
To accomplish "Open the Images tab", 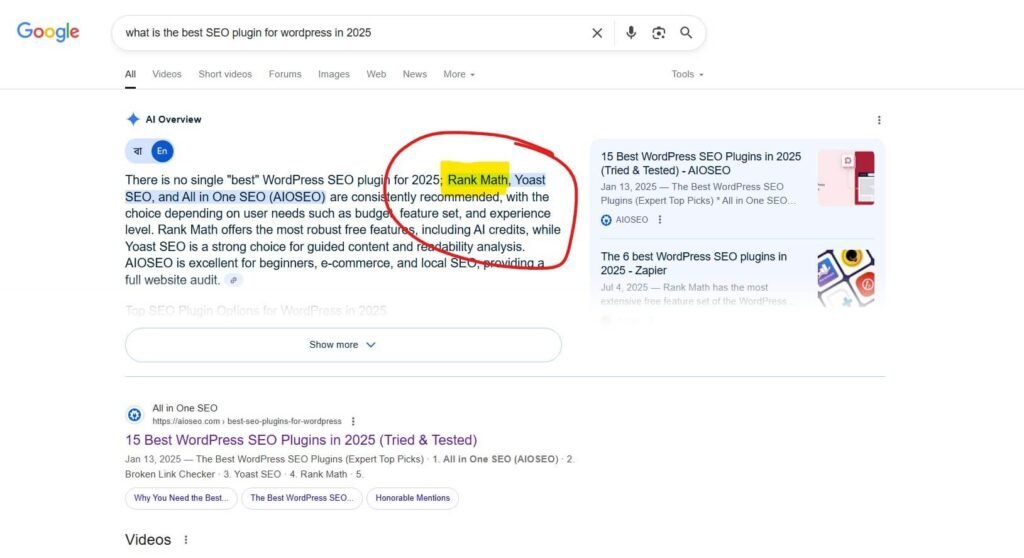I will click(x=334, y=74).
